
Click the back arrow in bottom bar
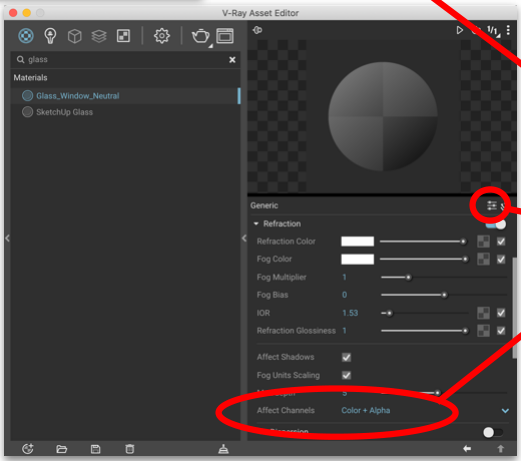(467, 449)
